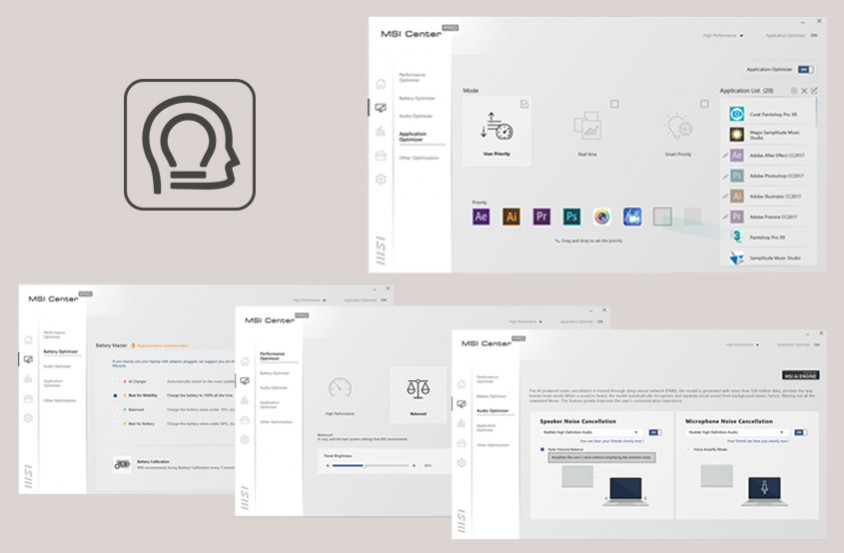844x553 pixels.
Task: Check the Real-time mode checkbox
Action: point(614,104)
